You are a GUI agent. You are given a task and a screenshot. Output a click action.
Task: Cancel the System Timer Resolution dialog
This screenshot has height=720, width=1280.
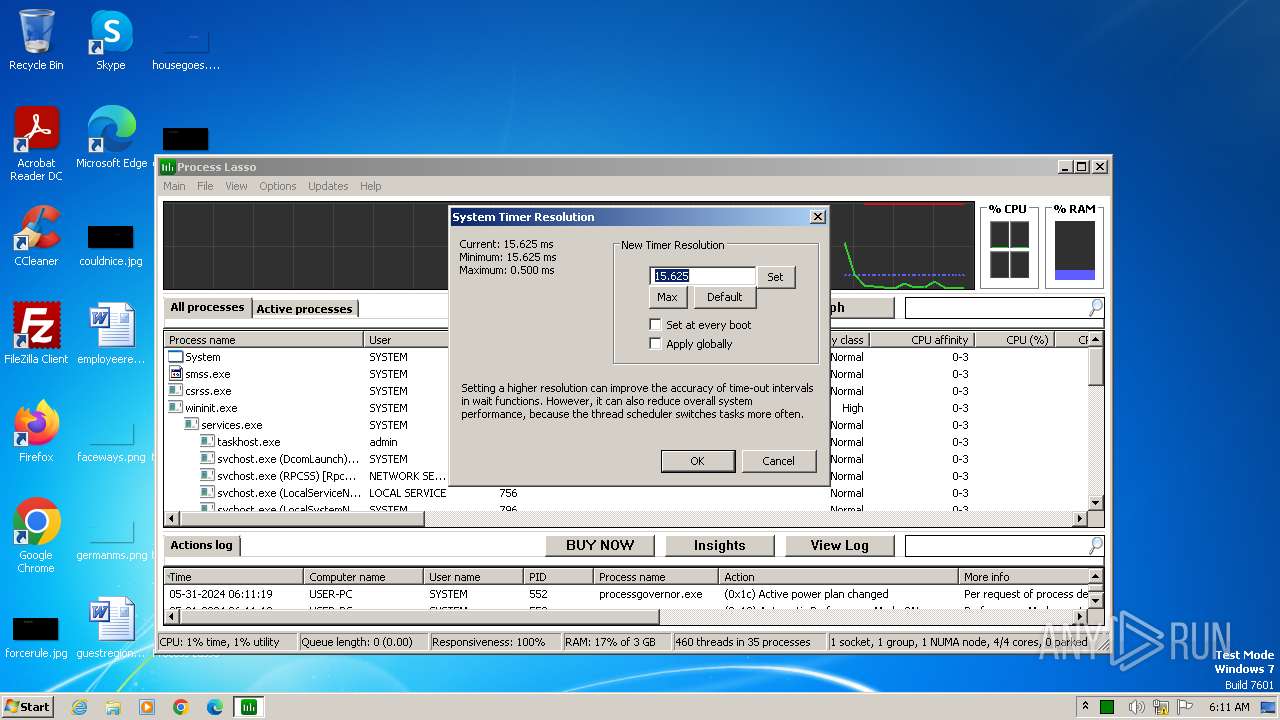[x=778, y=461]
